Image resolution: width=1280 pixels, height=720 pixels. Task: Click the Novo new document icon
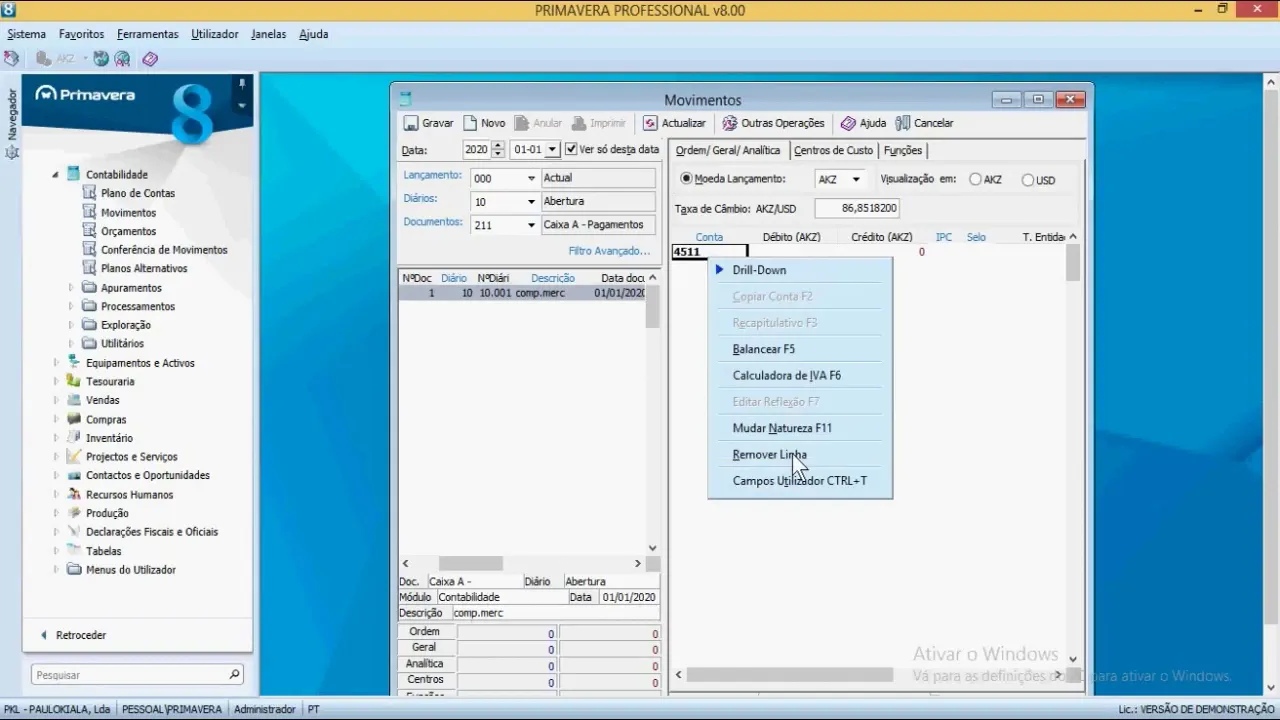(470, 123)
